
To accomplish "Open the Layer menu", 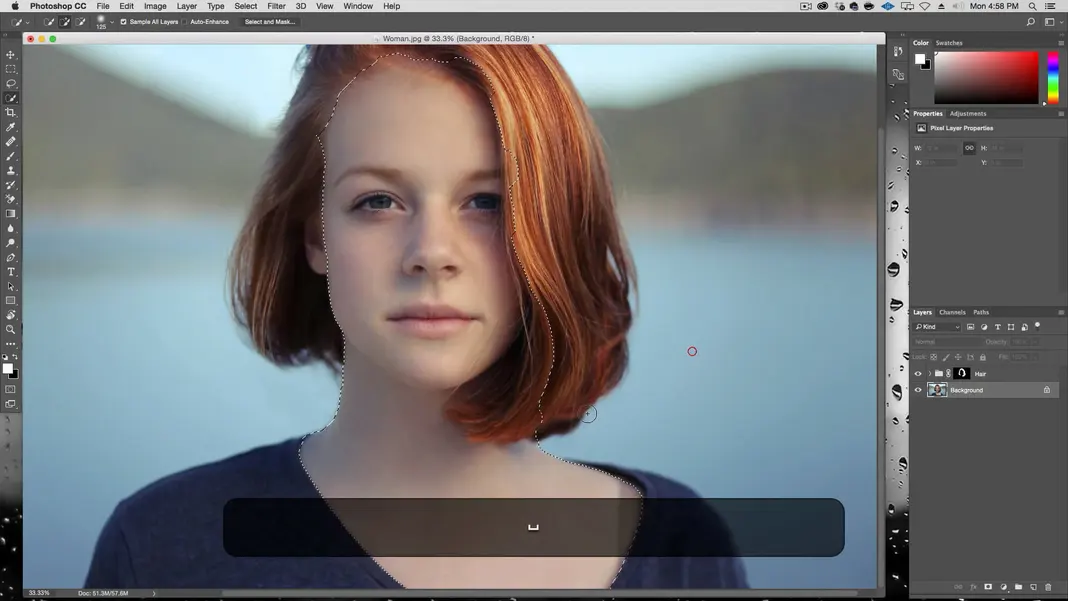I will point(187,6).
